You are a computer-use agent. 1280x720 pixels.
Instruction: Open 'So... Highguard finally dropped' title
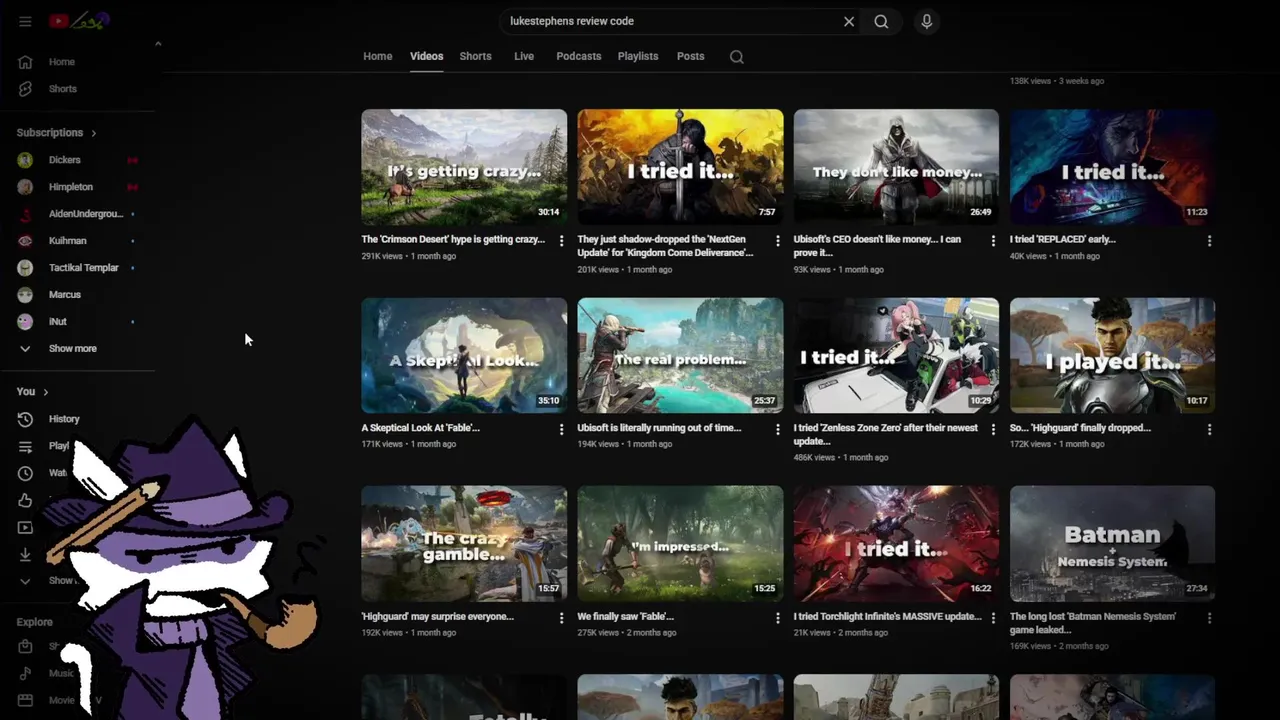pyautogui.click(x=1080, y=428)
